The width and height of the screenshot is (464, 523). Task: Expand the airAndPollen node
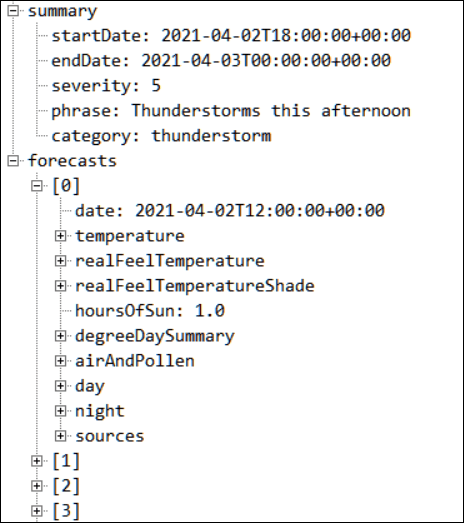tap(60, 361)
